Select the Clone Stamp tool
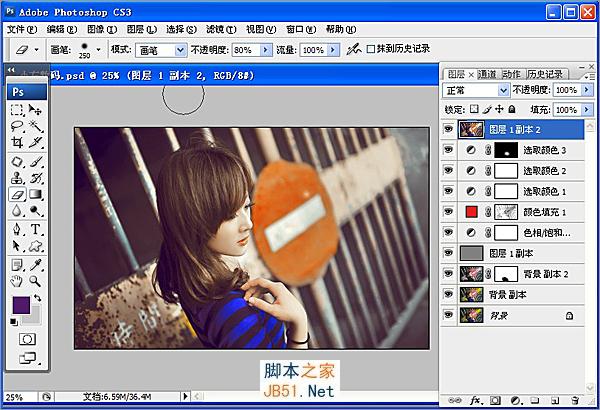The image size is (600, 410). (17, 178)
